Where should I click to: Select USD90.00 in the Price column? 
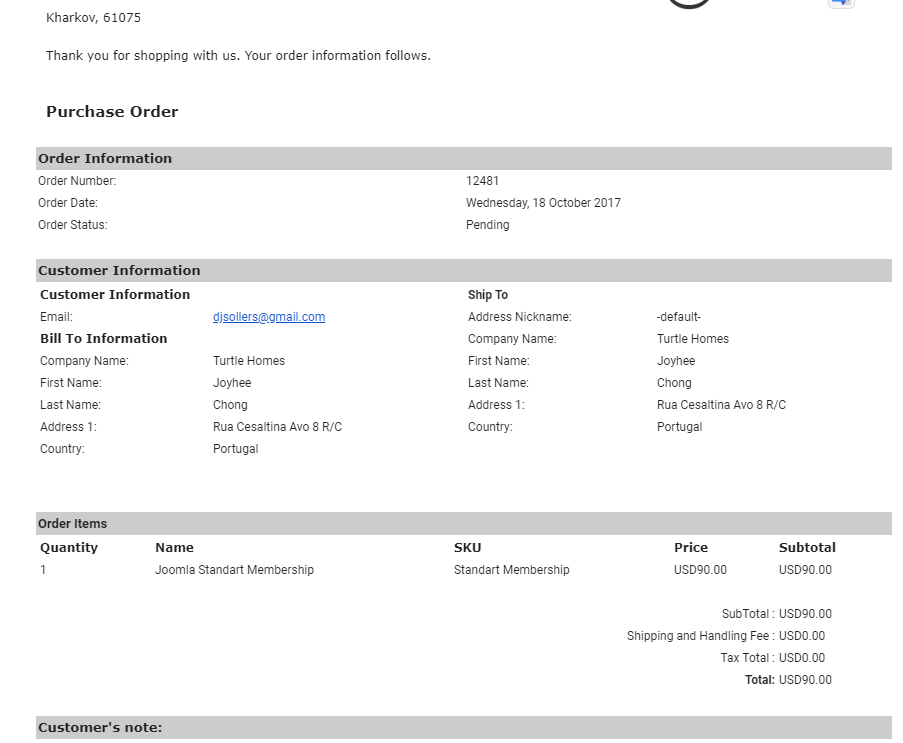tap(700, 570)
